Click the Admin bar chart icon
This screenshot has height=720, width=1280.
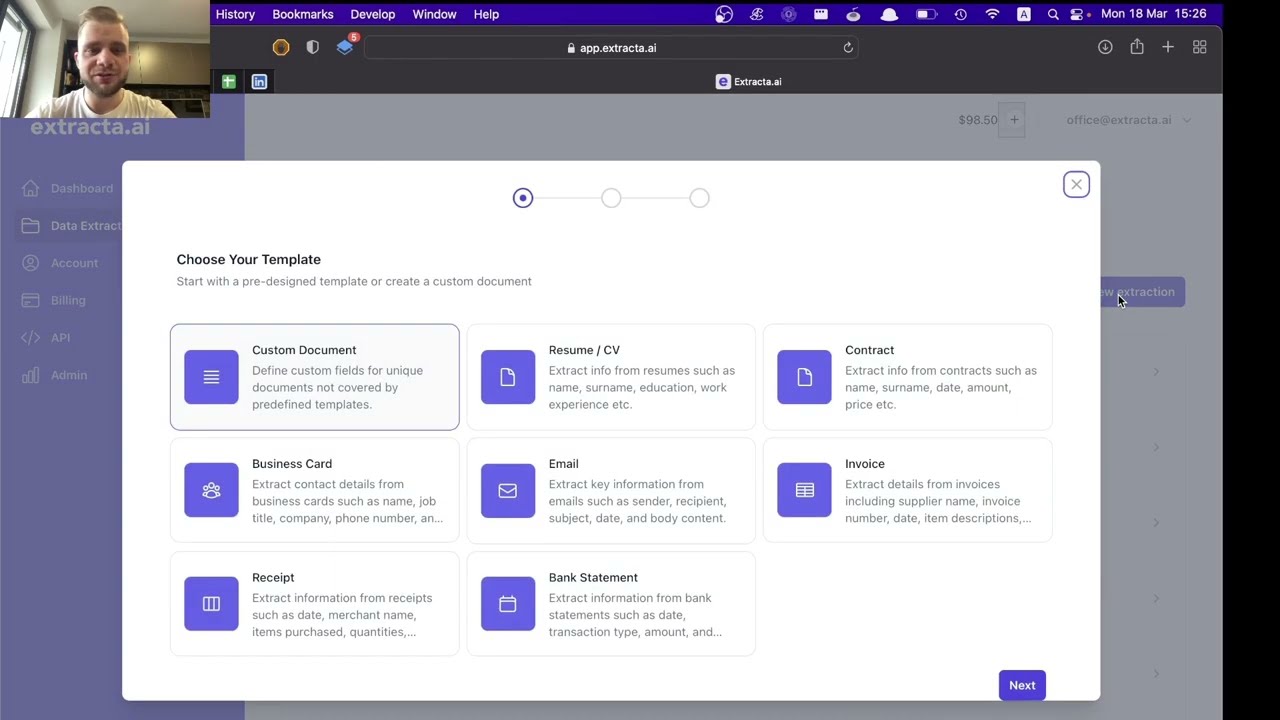31,375
